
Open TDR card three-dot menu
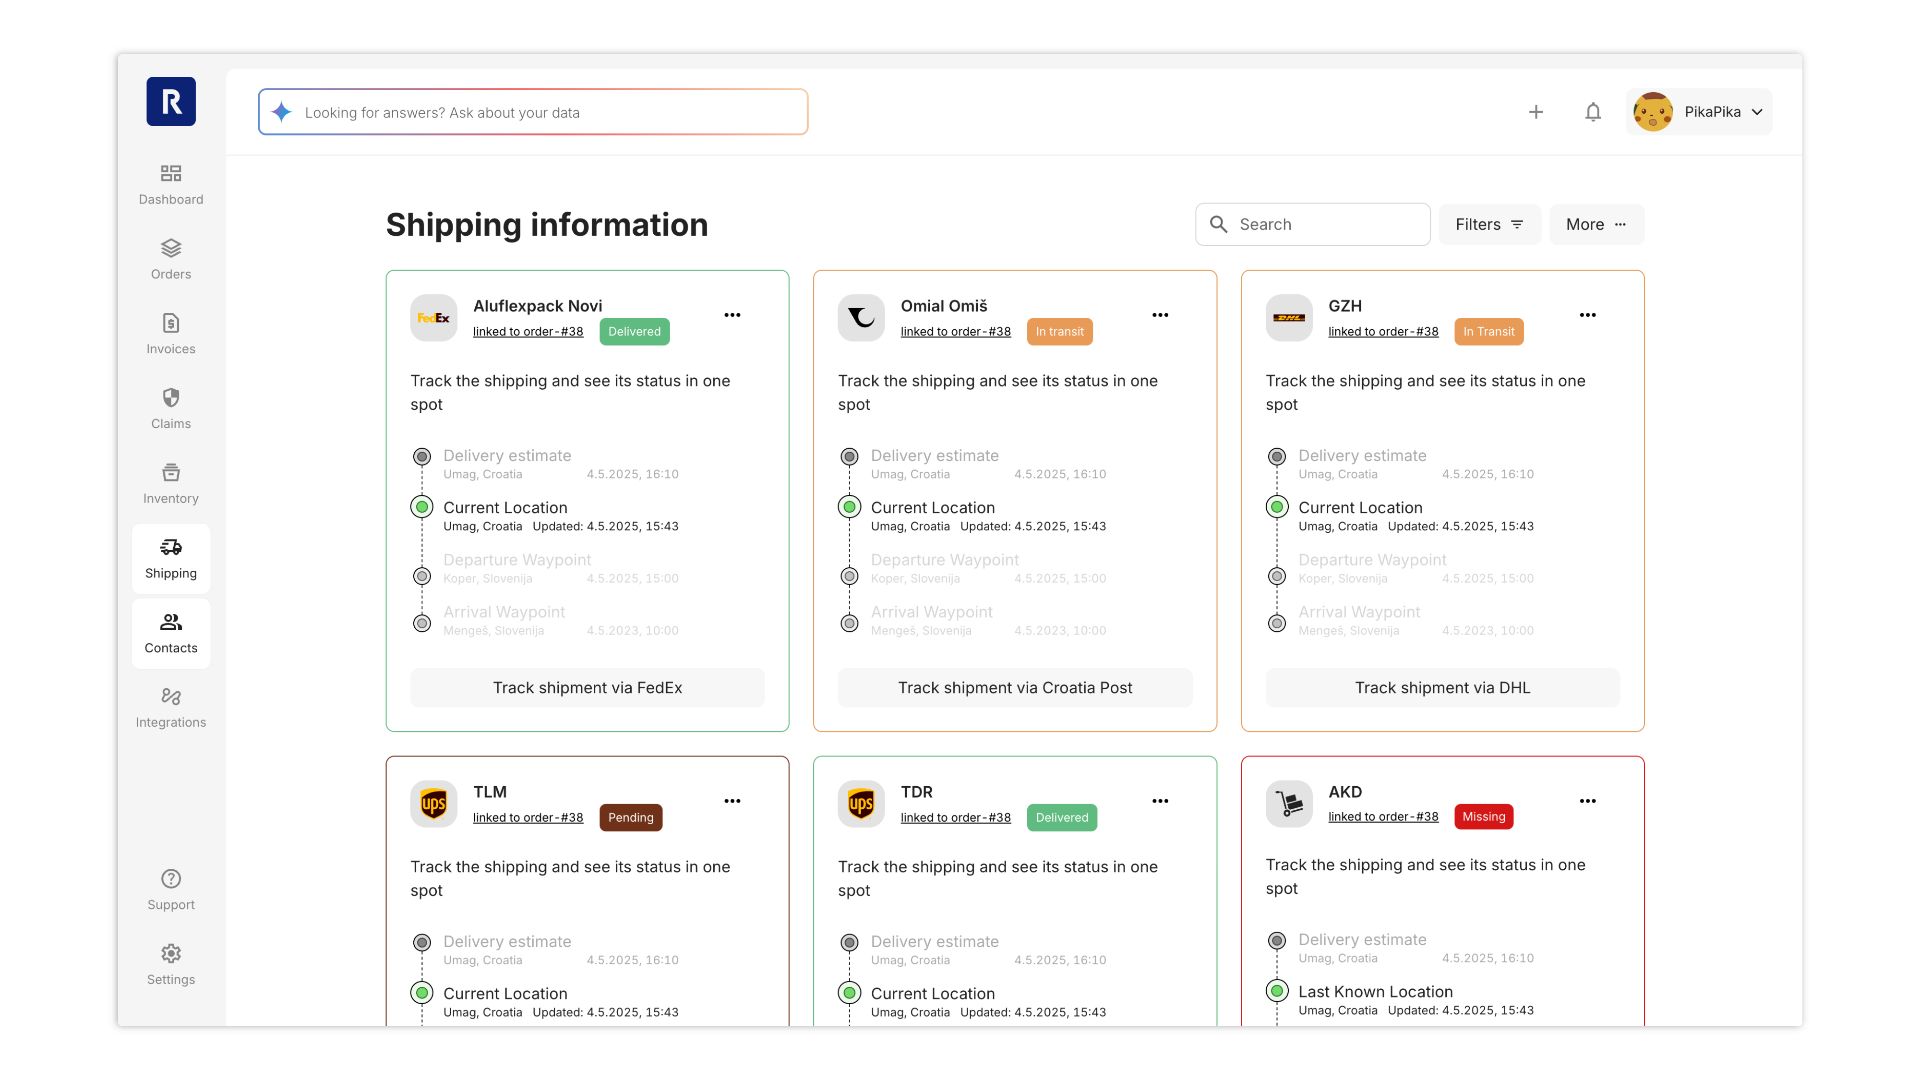tap(1160, 801)
